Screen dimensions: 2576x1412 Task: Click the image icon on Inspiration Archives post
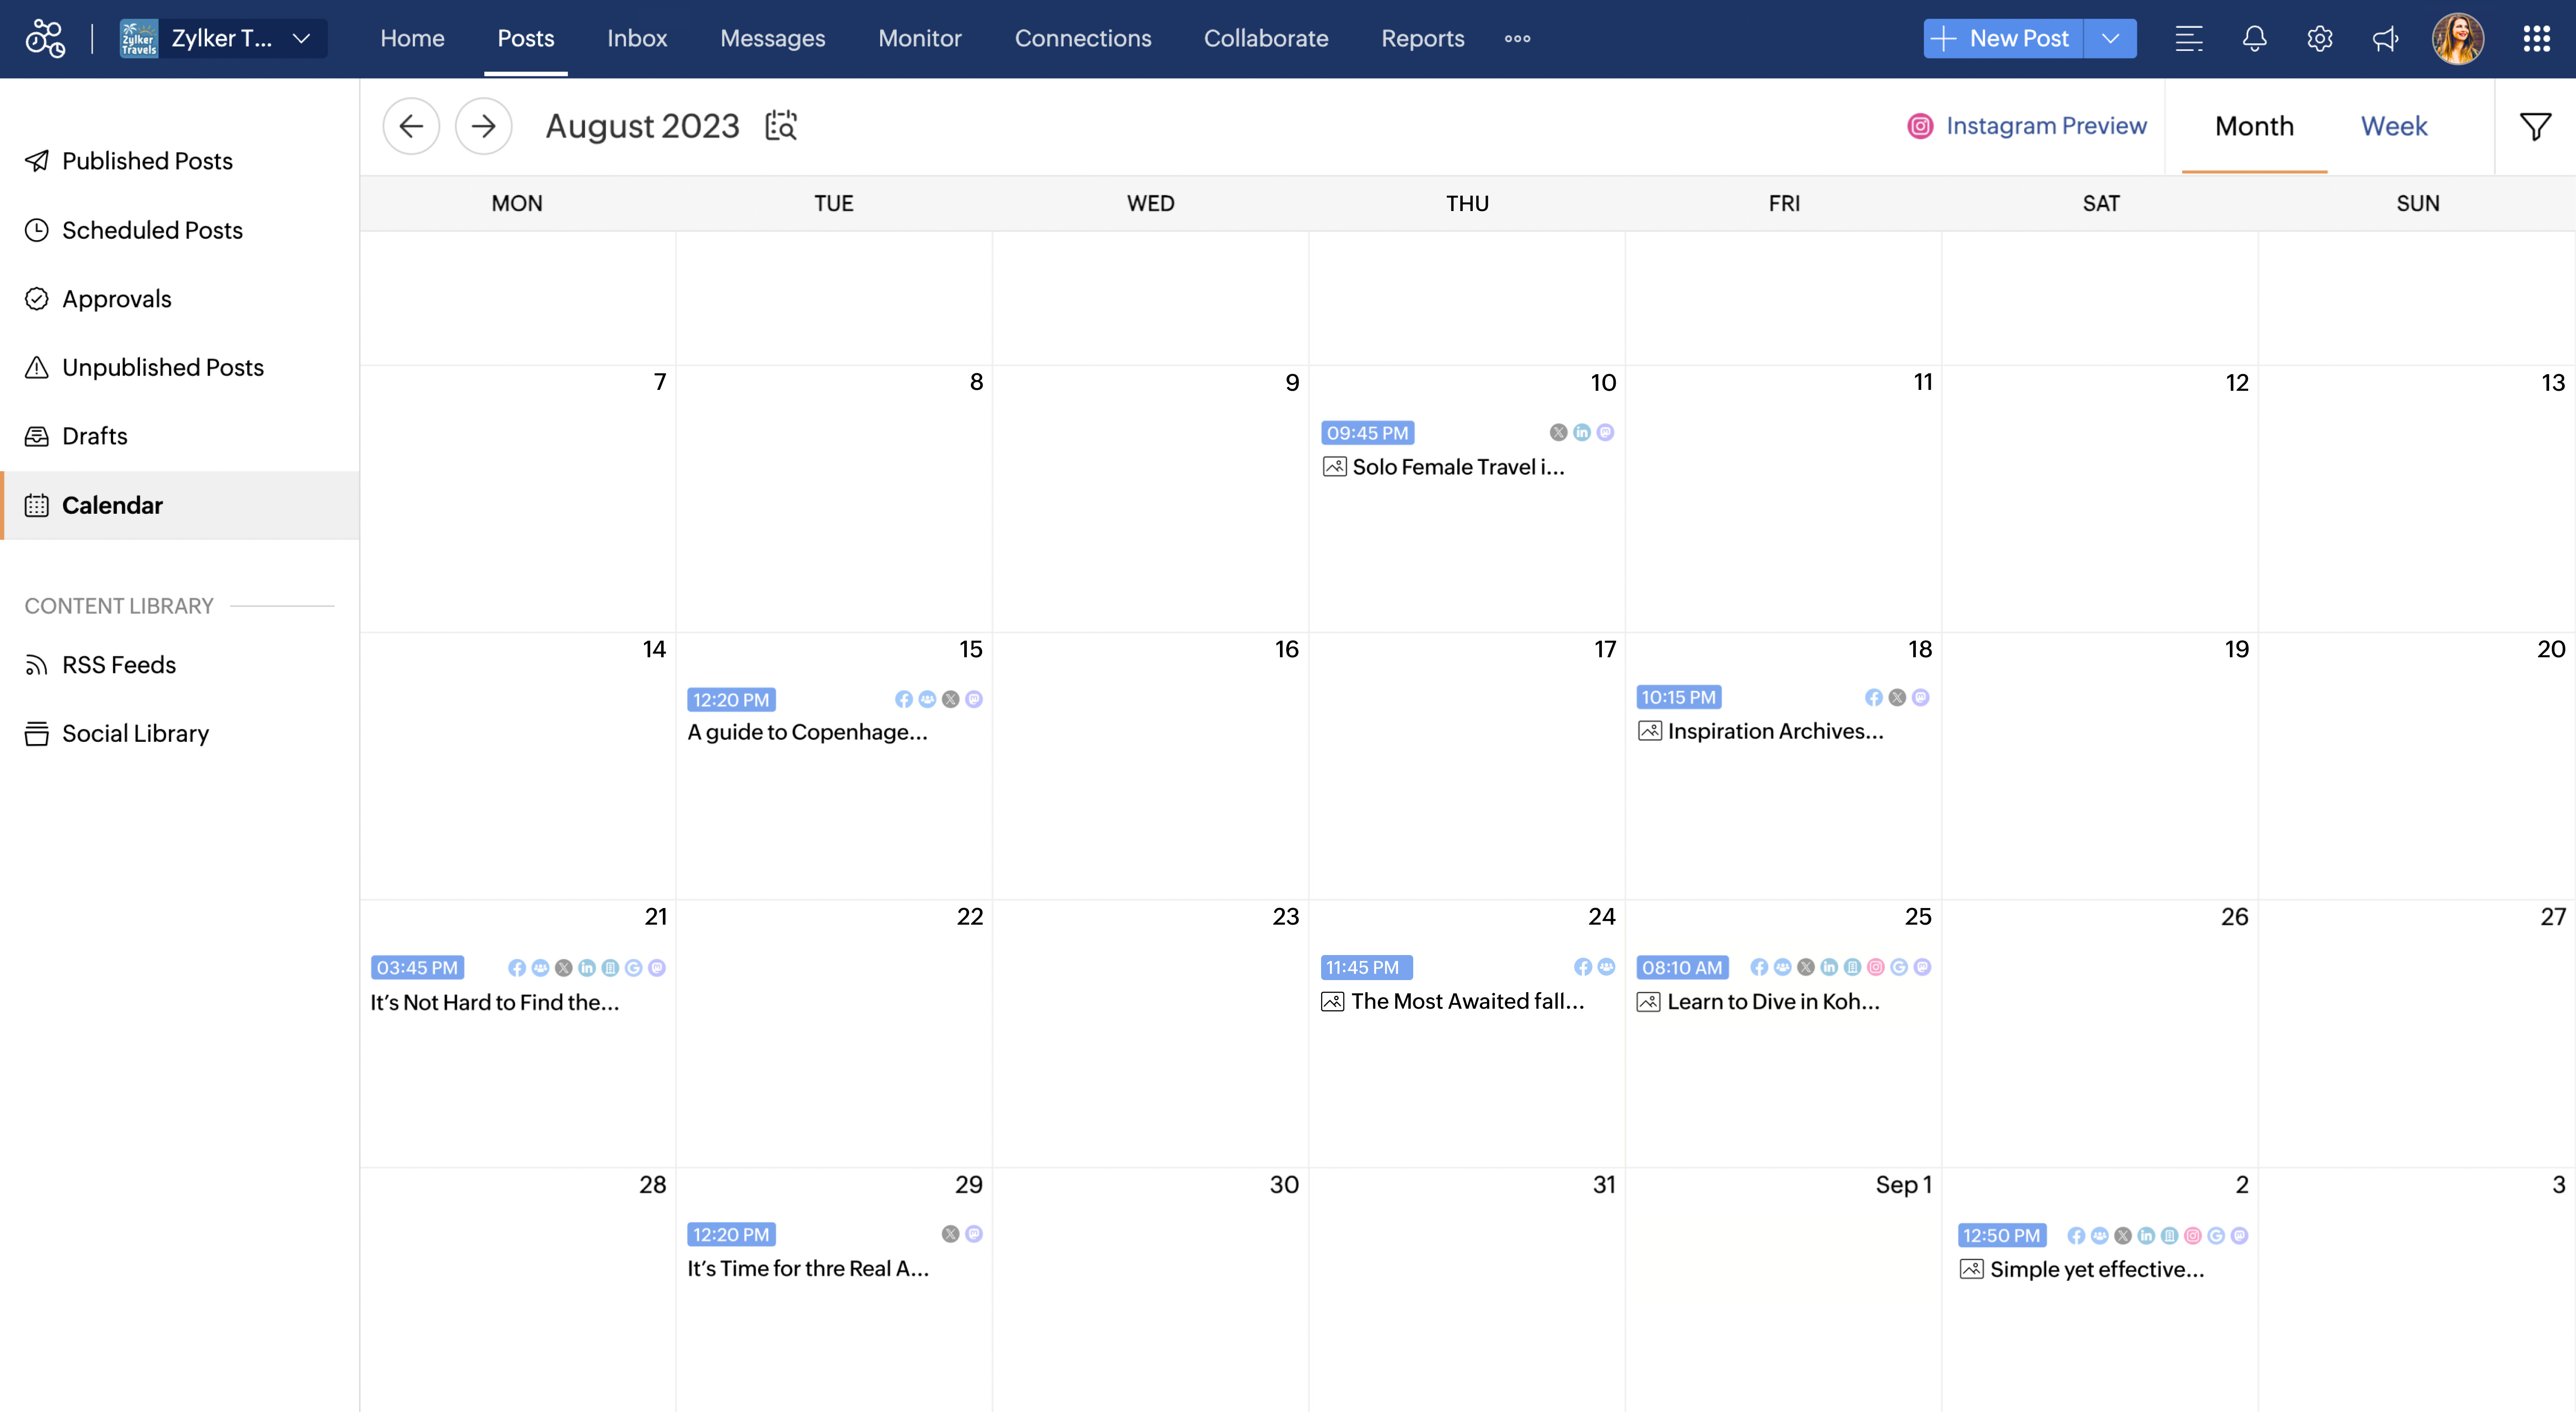(x=1650, y=731)
